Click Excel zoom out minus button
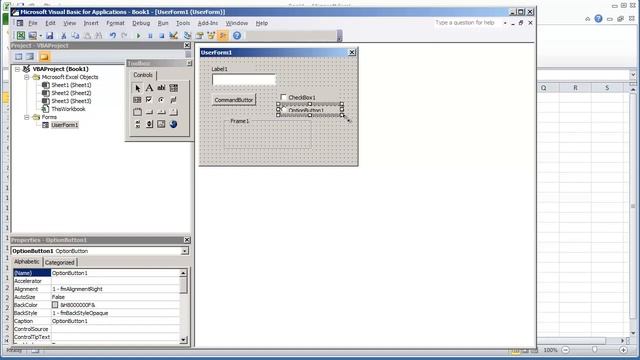 tap(565, 350)
